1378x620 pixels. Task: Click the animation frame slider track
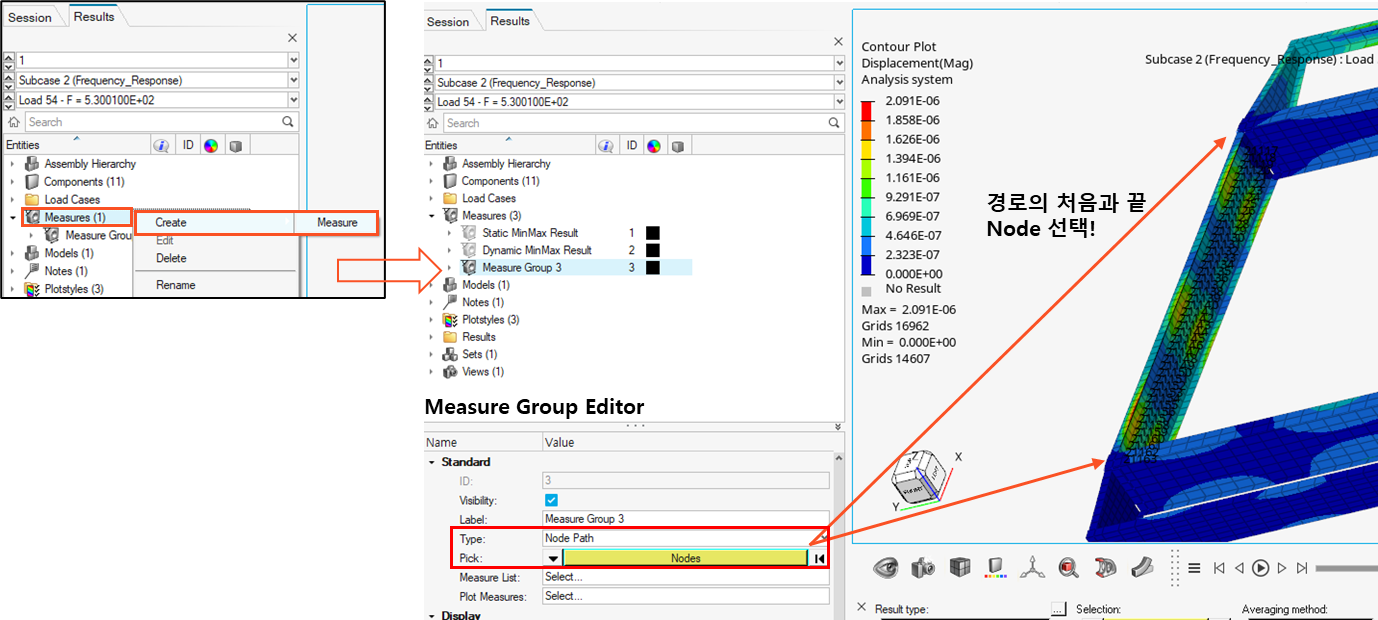pyautogui.click(x=1346, y=568)
